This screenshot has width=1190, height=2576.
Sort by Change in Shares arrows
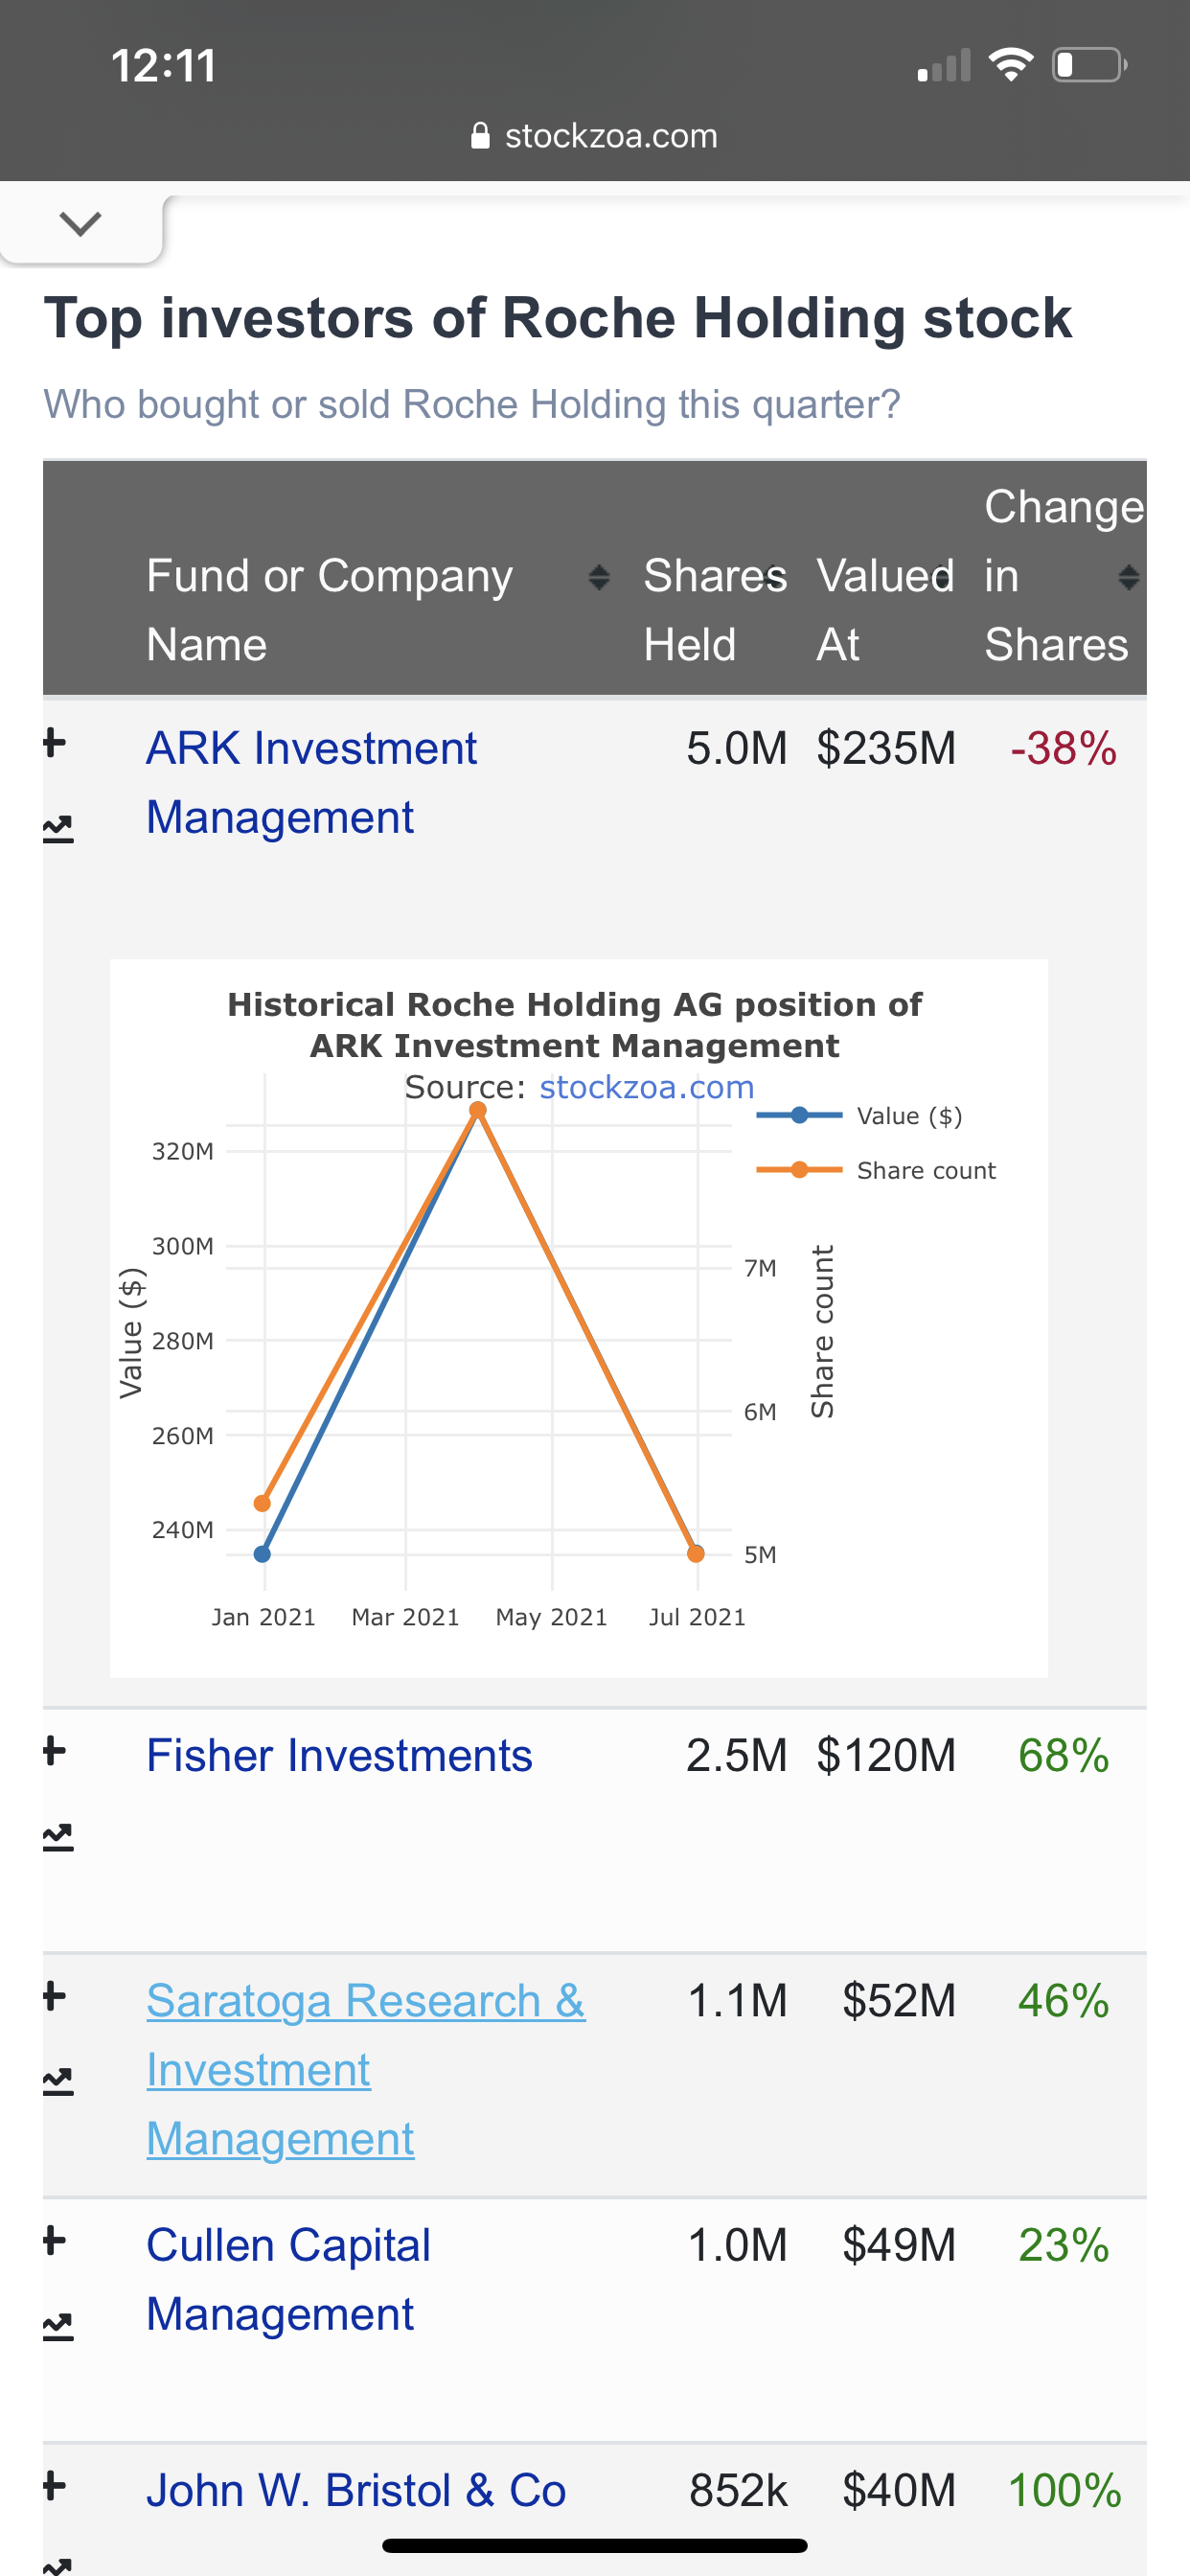[1129, 577]
